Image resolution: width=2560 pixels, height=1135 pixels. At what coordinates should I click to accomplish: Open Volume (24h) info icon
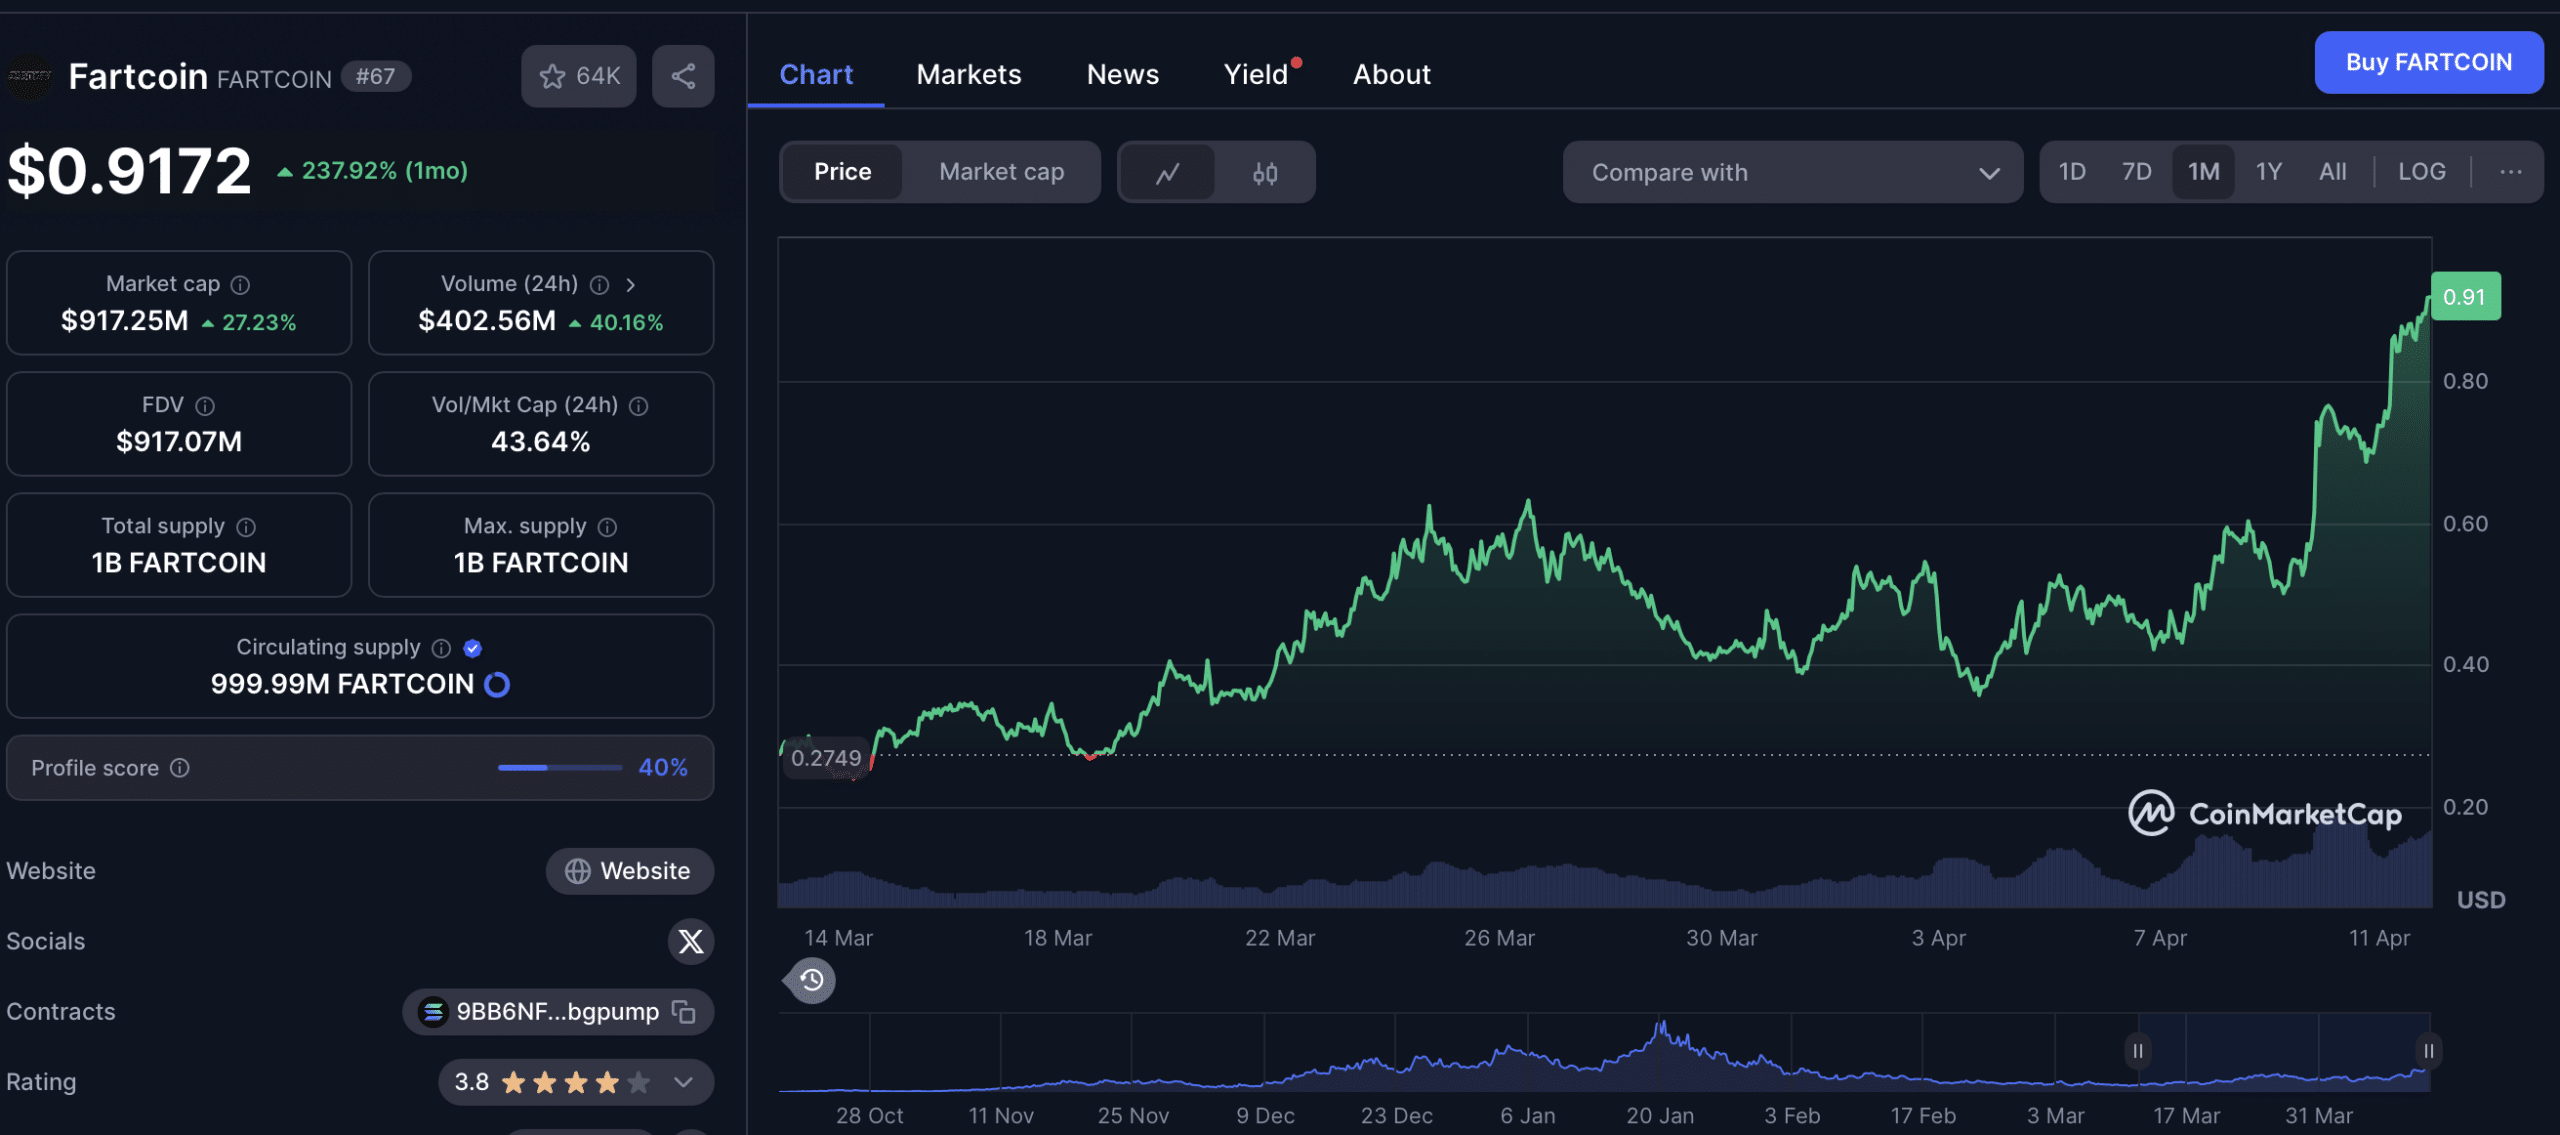tap(599, 285)
